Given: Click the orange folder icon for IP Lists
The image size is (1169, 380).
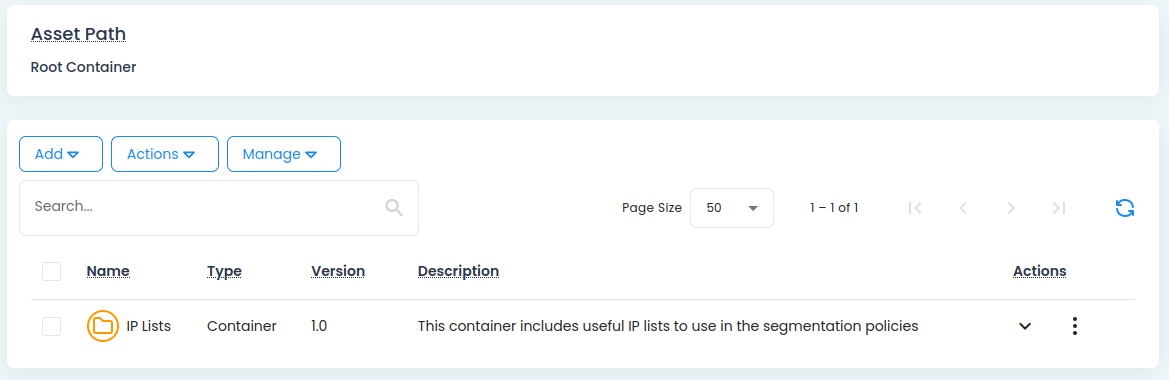Looking at the screenshot, I should click(x=103, y=326).
